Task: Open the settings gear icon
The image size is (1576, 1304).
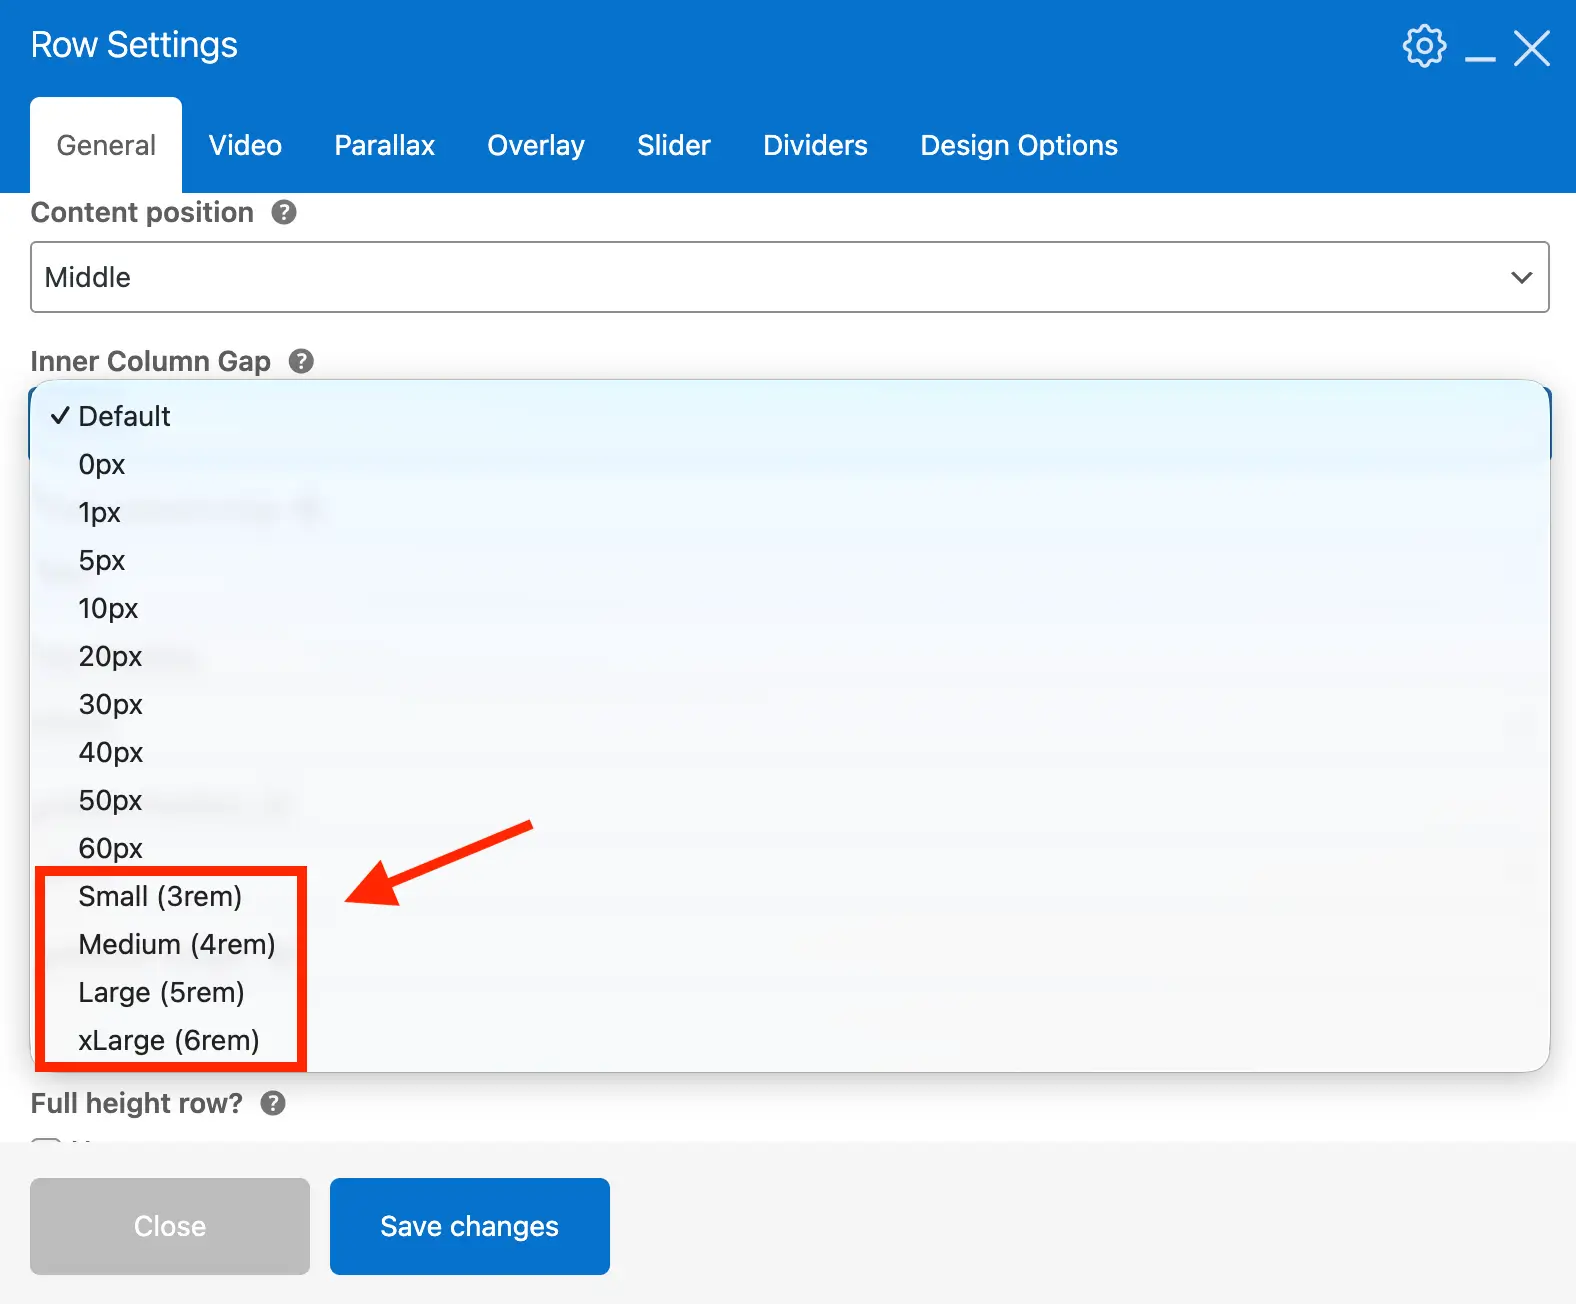Action: click(1424, 46)
